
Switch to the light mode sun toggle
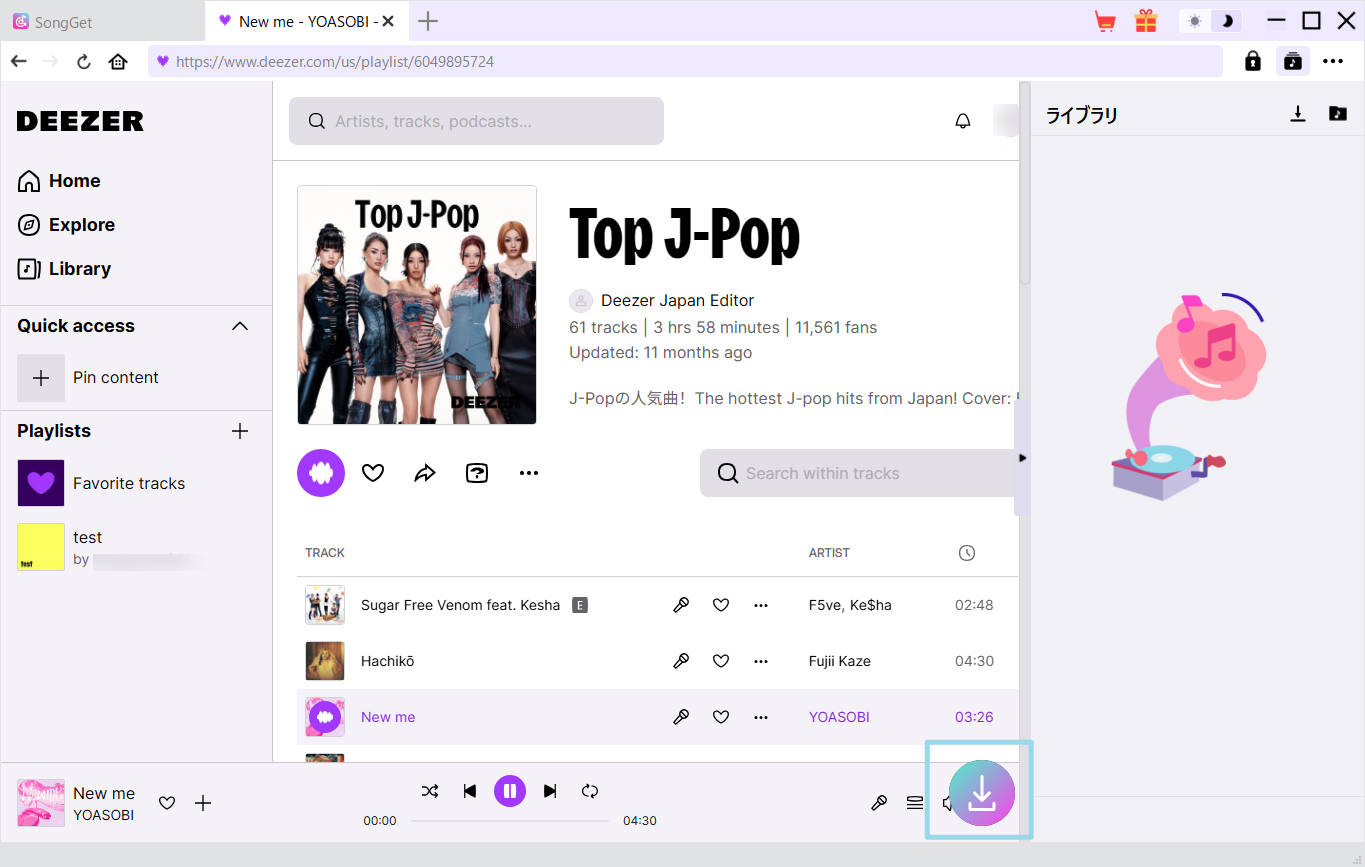1195,21
